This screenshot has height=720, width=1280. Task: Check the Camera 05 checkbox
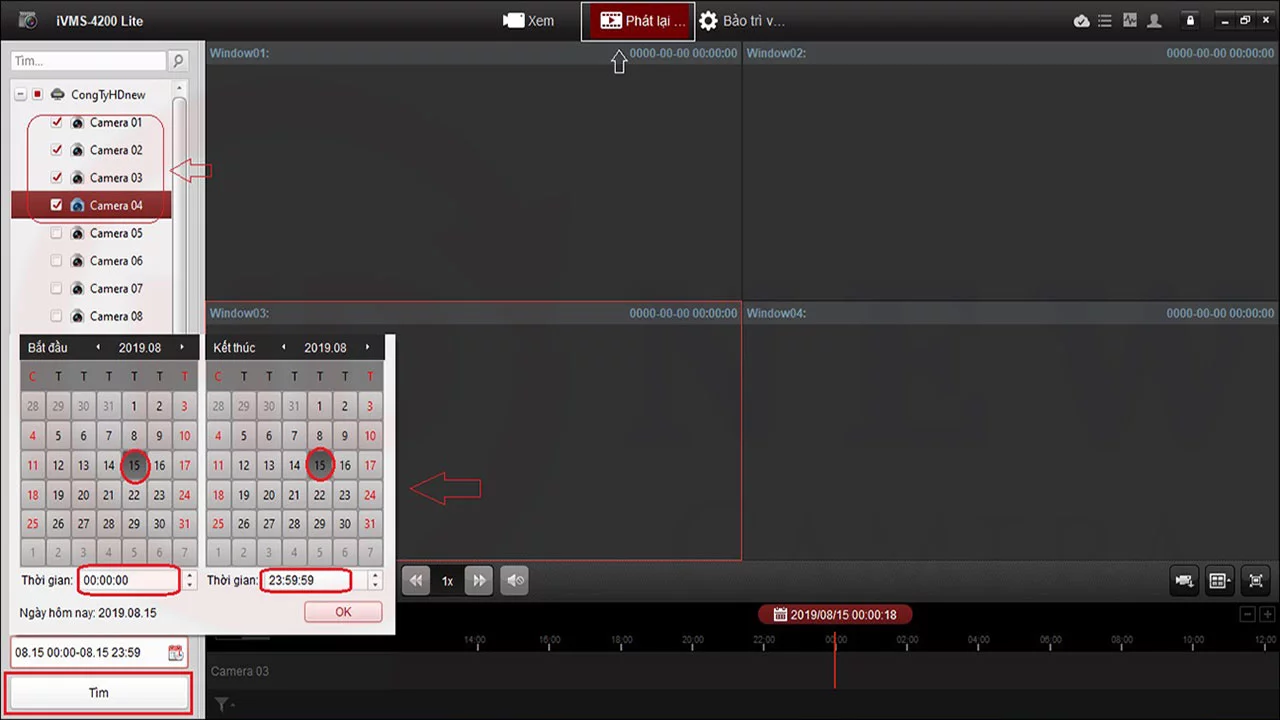[x=57, y=233]
